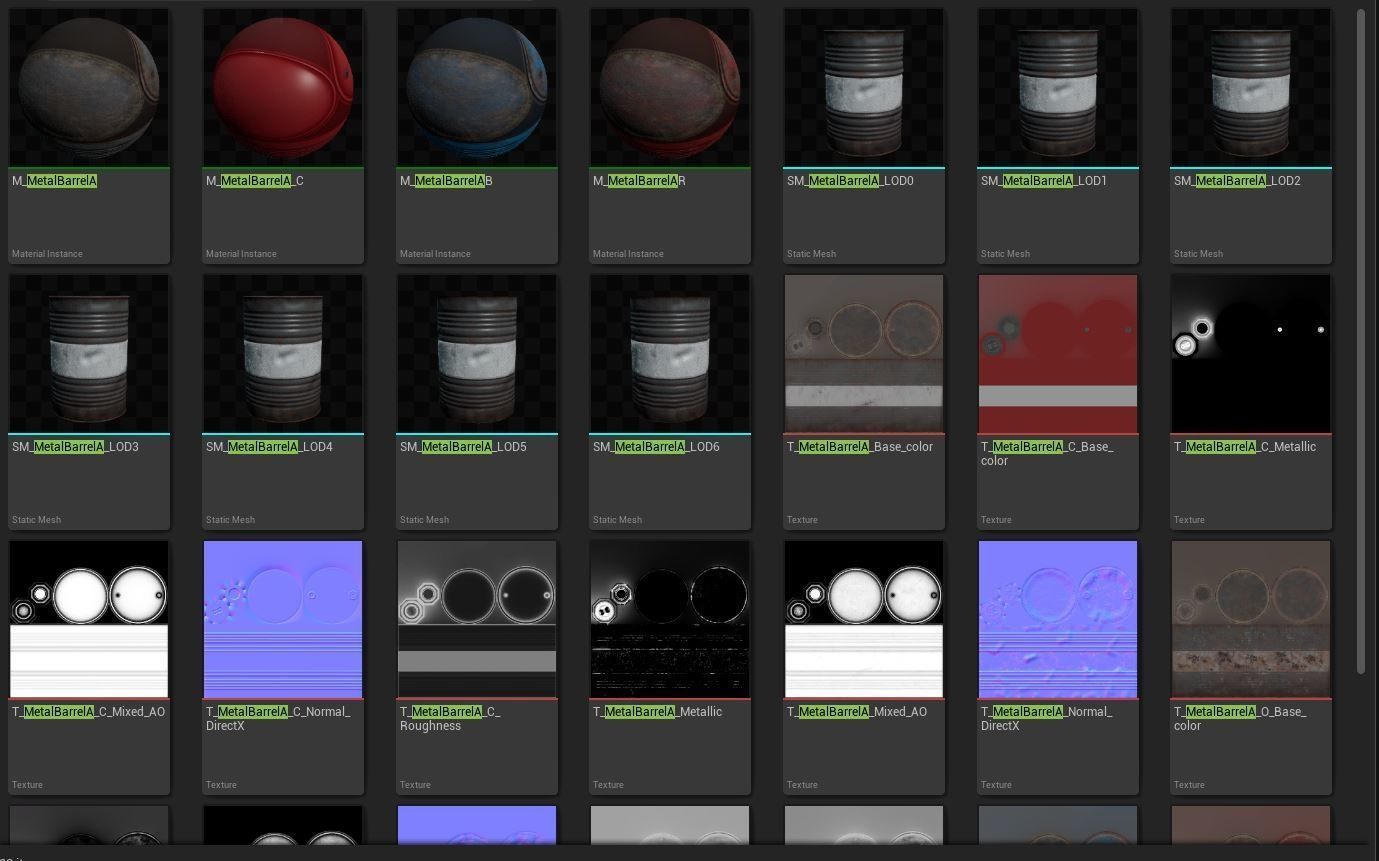Click the T_MetalBarrelA_C_Metallic texture

click(1251, 402)
